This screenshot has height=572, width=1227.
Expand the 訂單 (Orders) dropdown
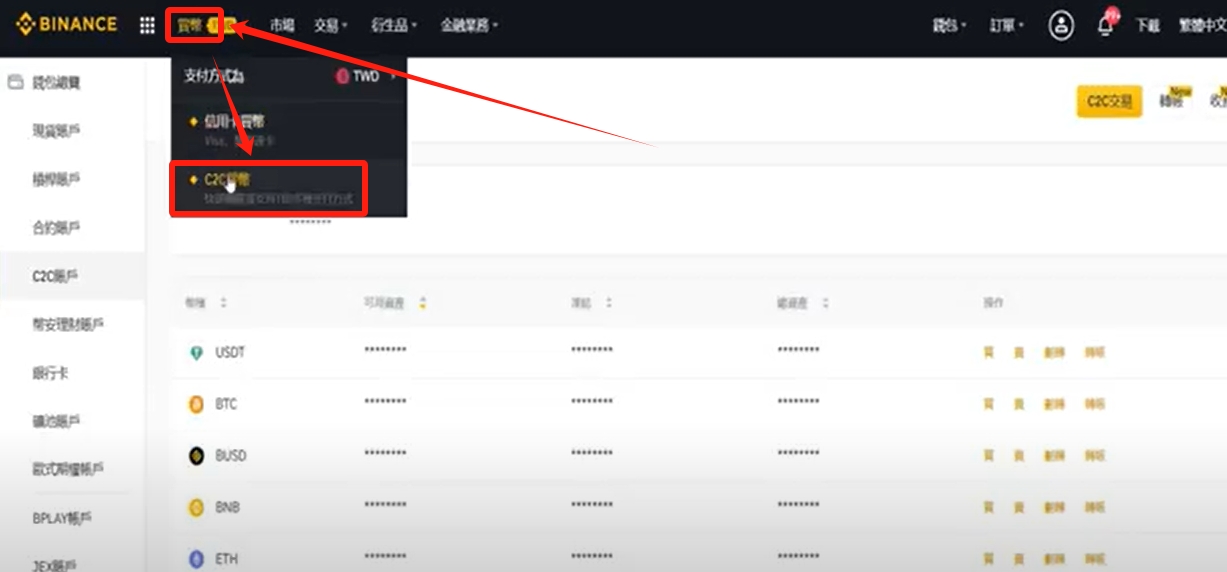(1008, 26)
